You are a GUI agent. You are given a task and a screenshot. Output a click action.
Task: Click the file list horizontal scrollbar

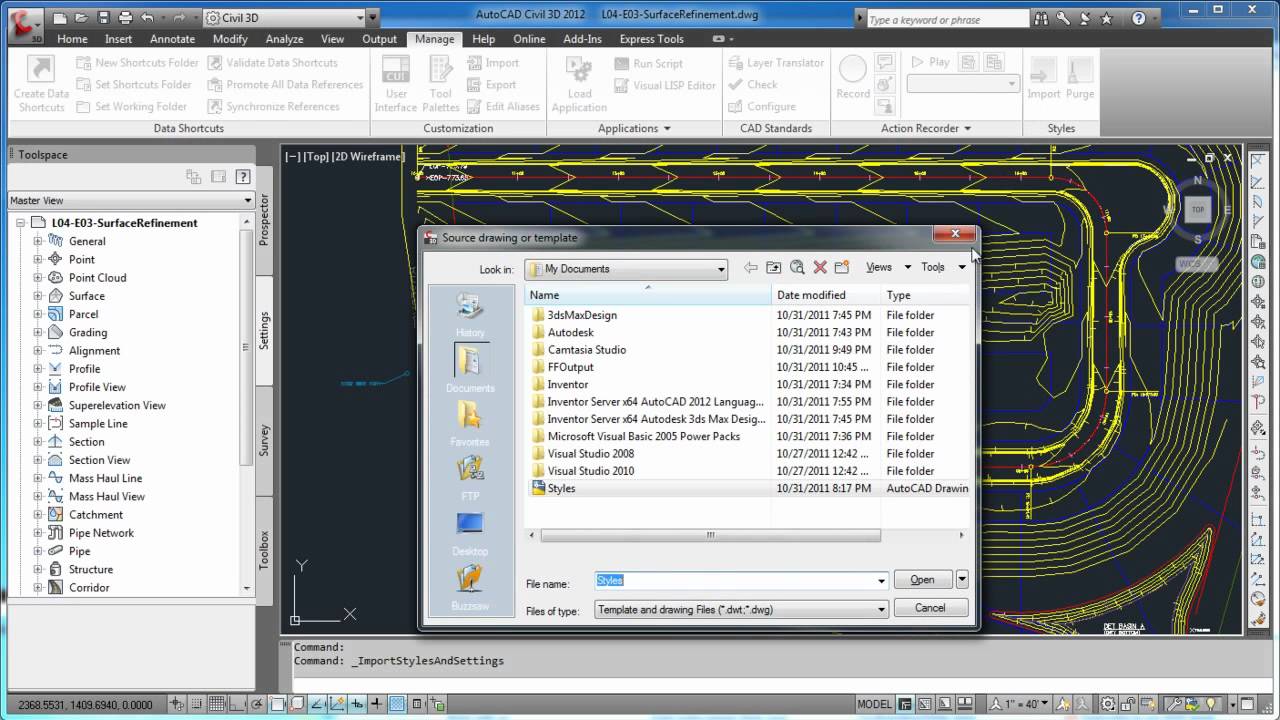[x=710, y=535]
